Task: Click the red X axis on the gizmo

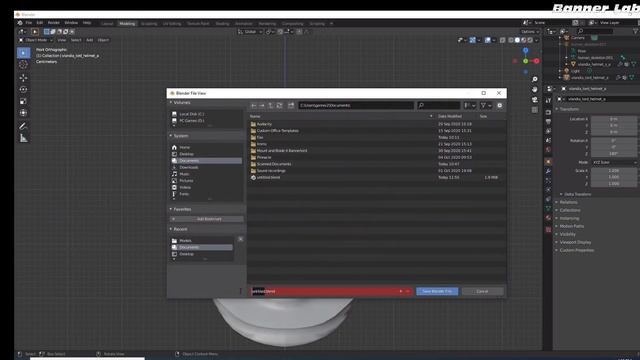Action: 536,61
